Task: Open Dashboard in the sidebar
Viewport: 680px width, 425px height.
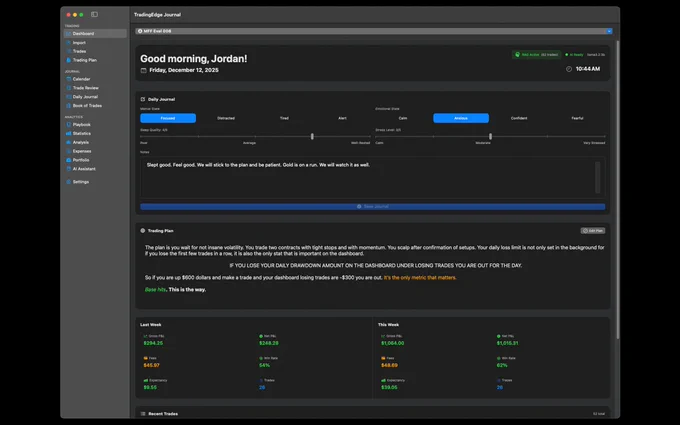Action: tap(95, 33)
